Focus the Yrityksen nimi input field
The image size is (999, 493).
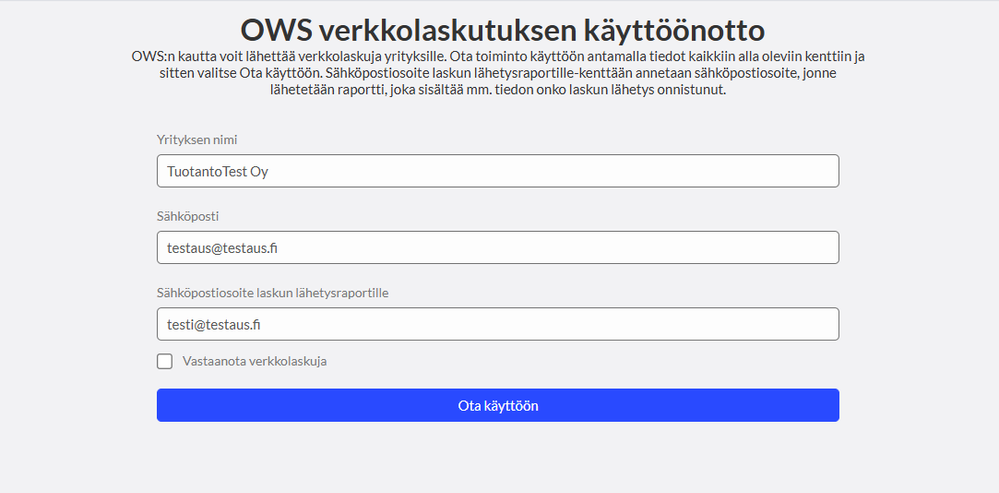tap(498, 171)
